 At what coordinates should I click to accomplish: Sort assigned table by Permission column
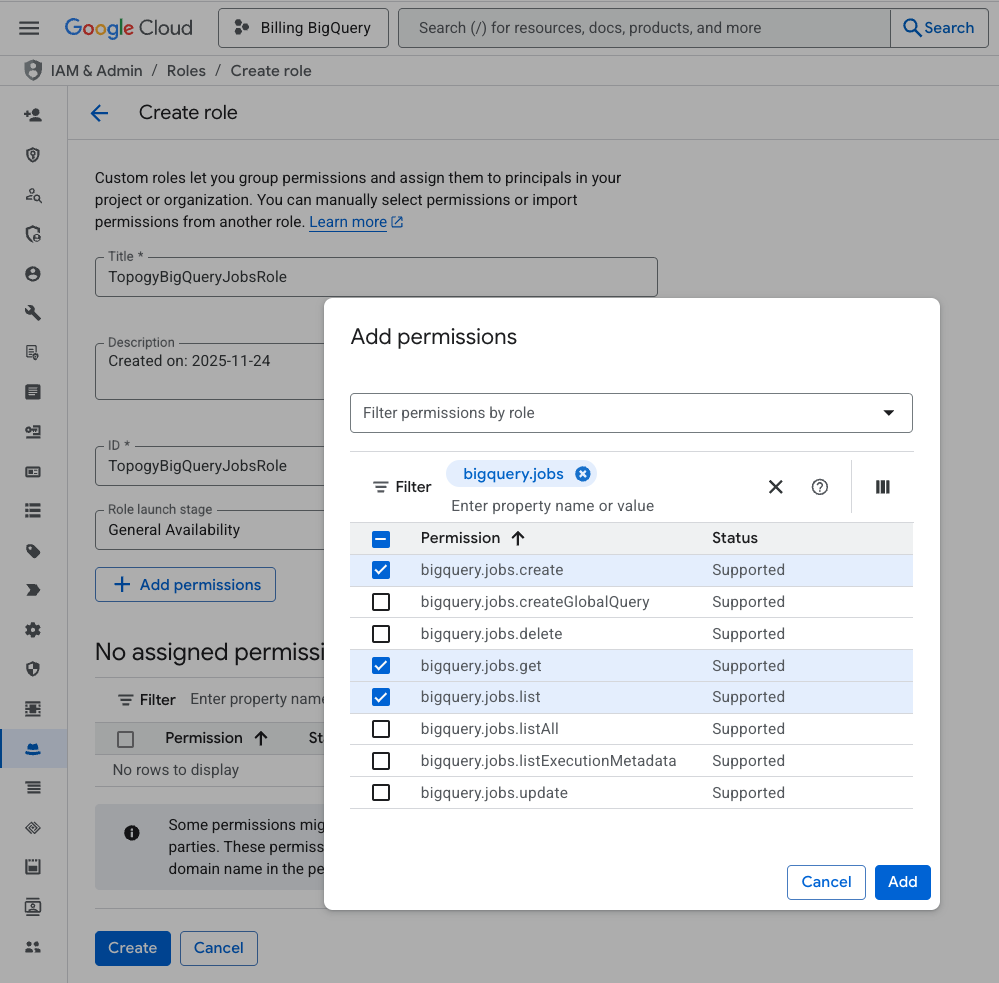(x=216, y=738)
